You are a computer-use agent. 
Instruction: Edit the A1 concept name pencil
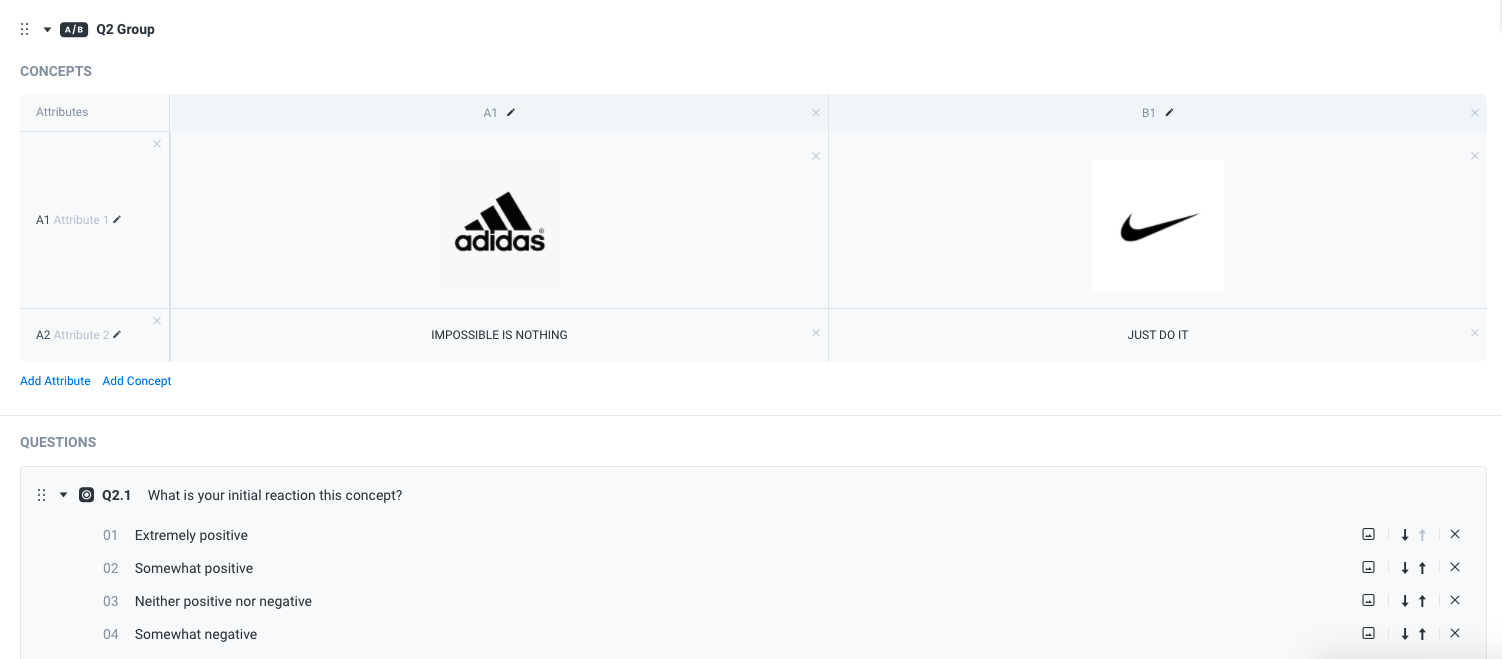tap(511, 112)
